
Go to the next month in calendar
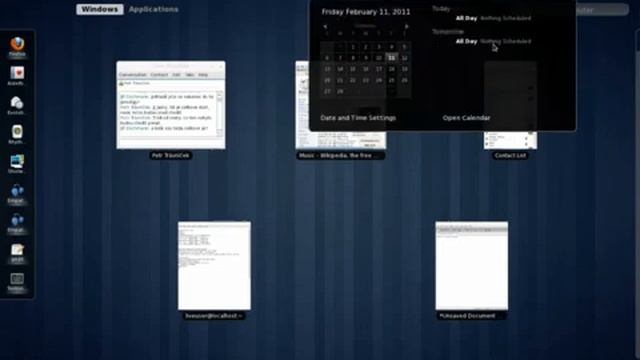pos(407,26)
